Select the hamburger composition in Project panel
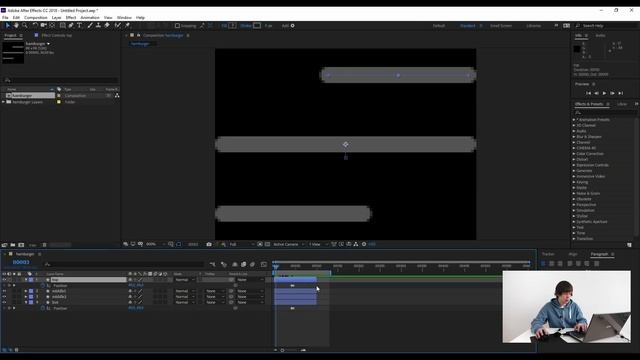640x360 pixels. pyautogui.click(x=31, y=96)
